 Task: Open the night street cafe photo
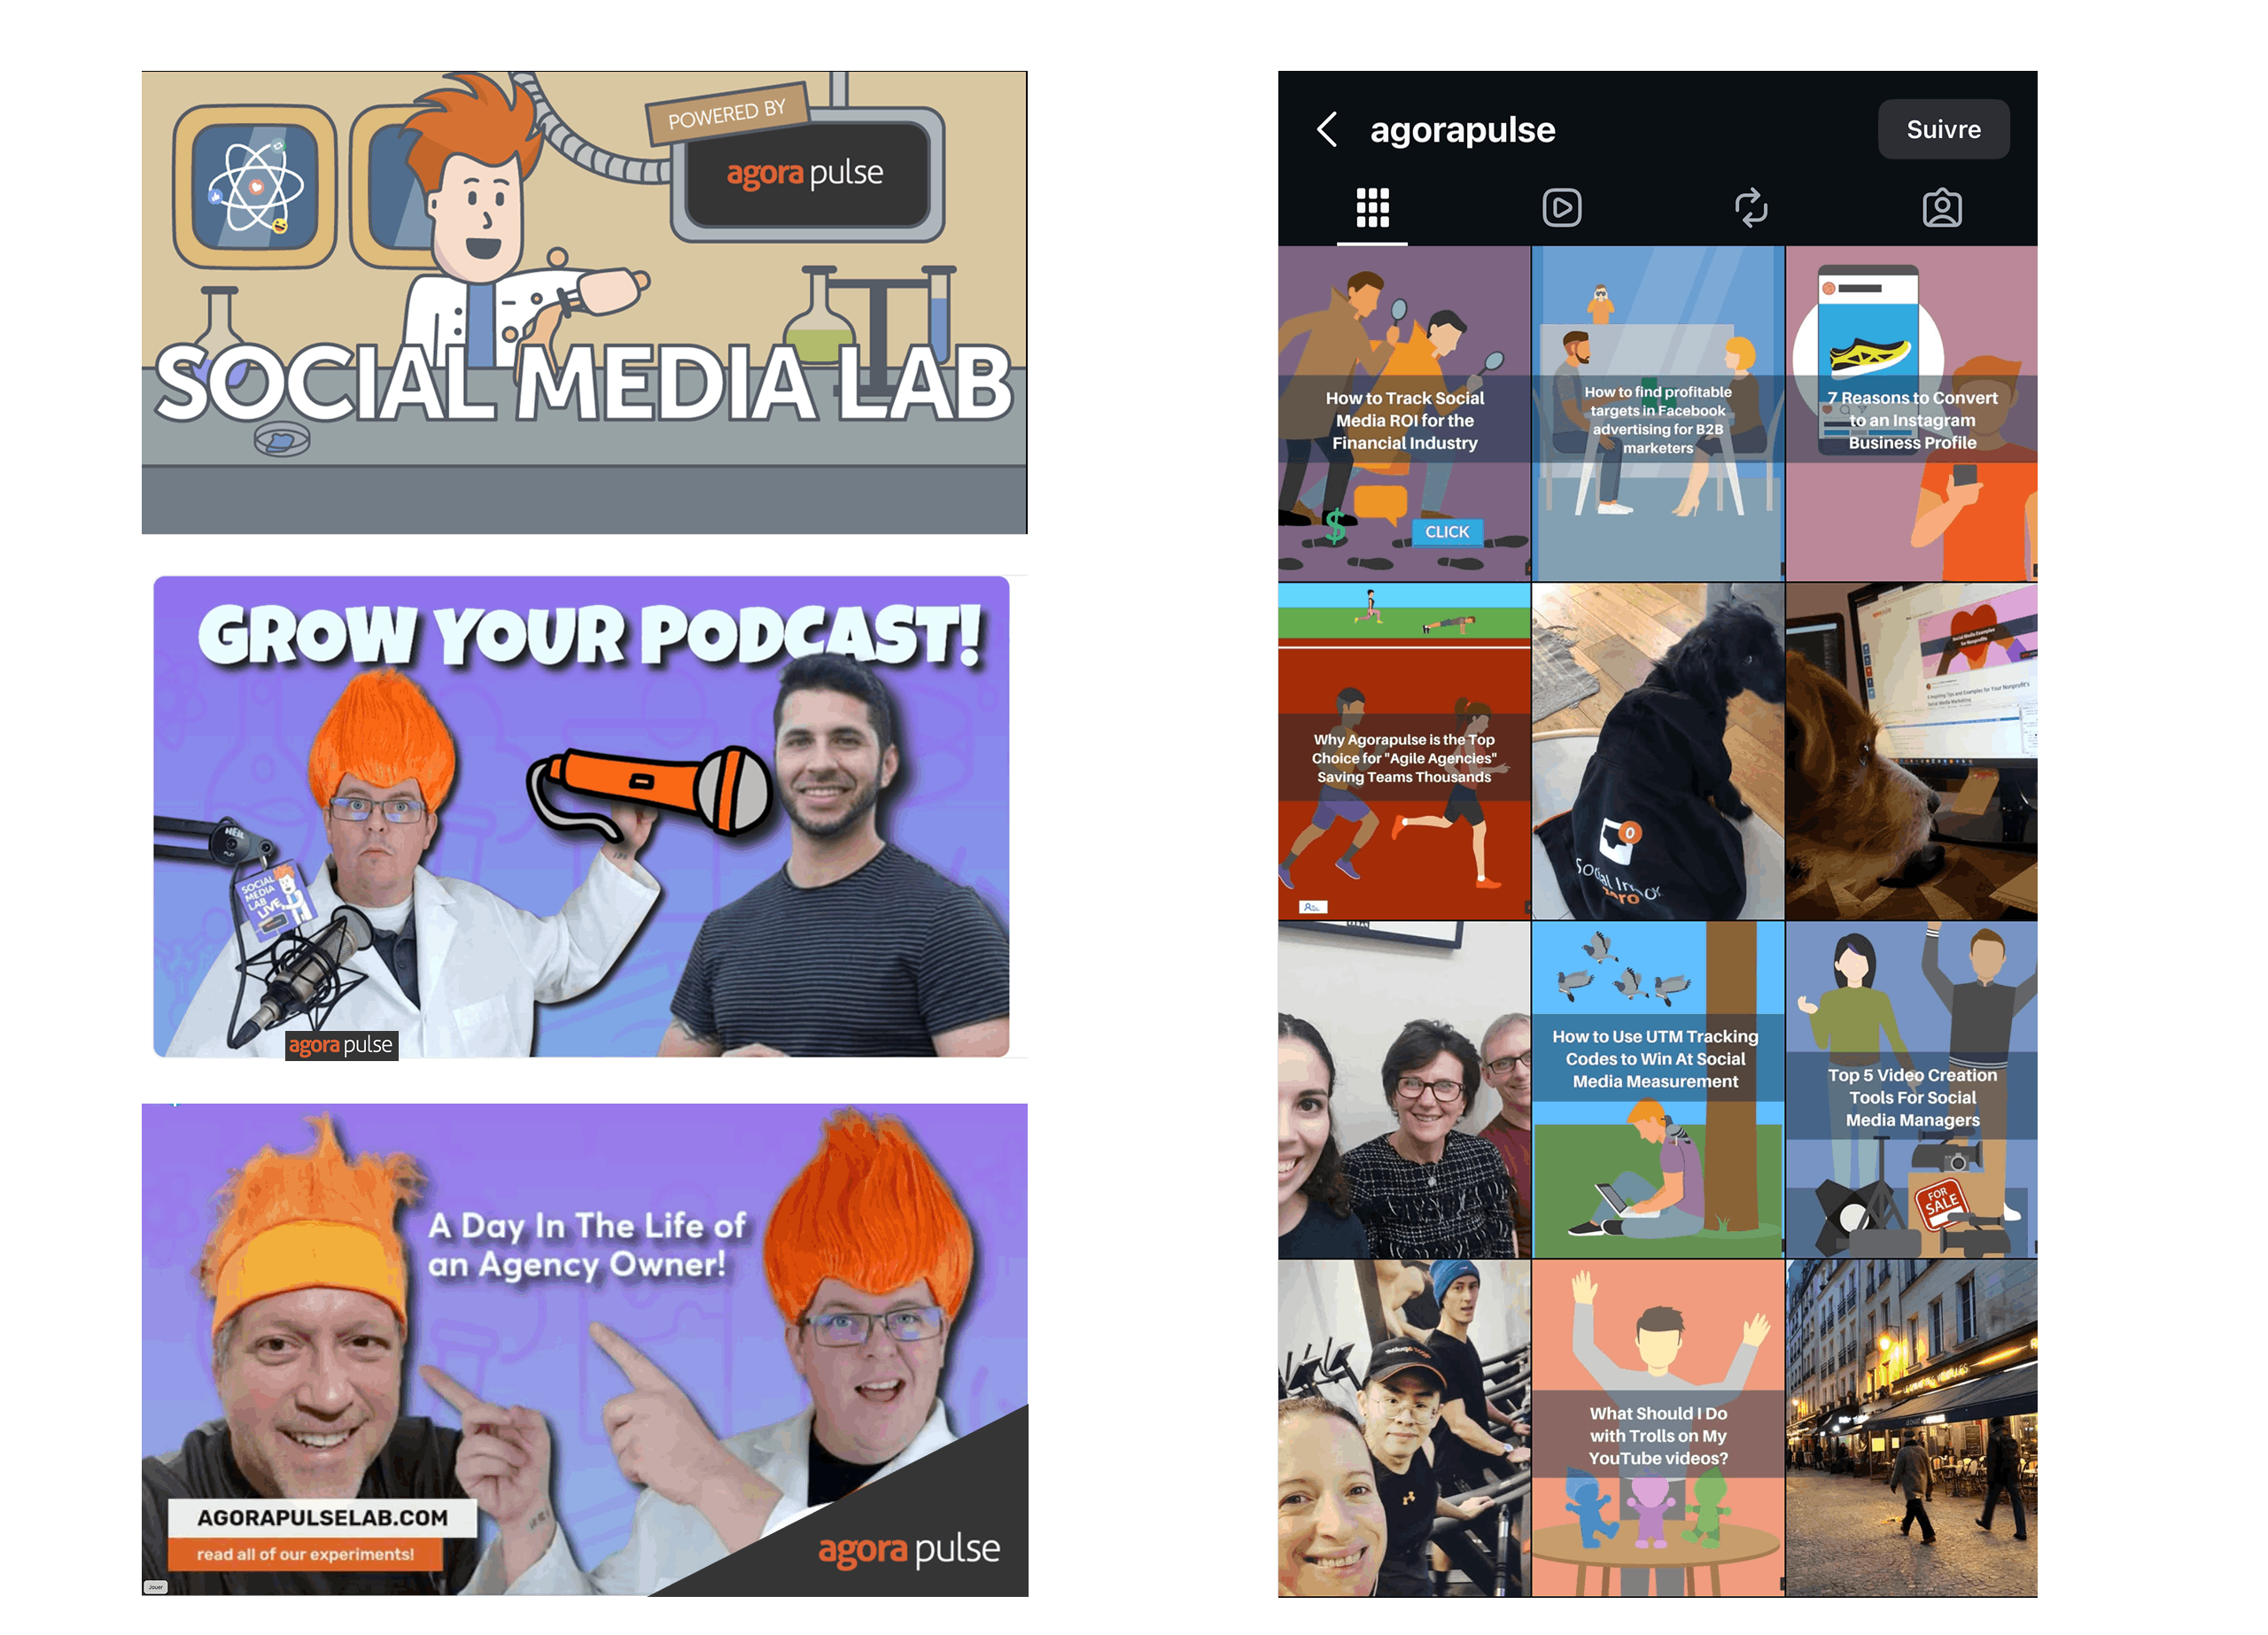point(1911,1428)
